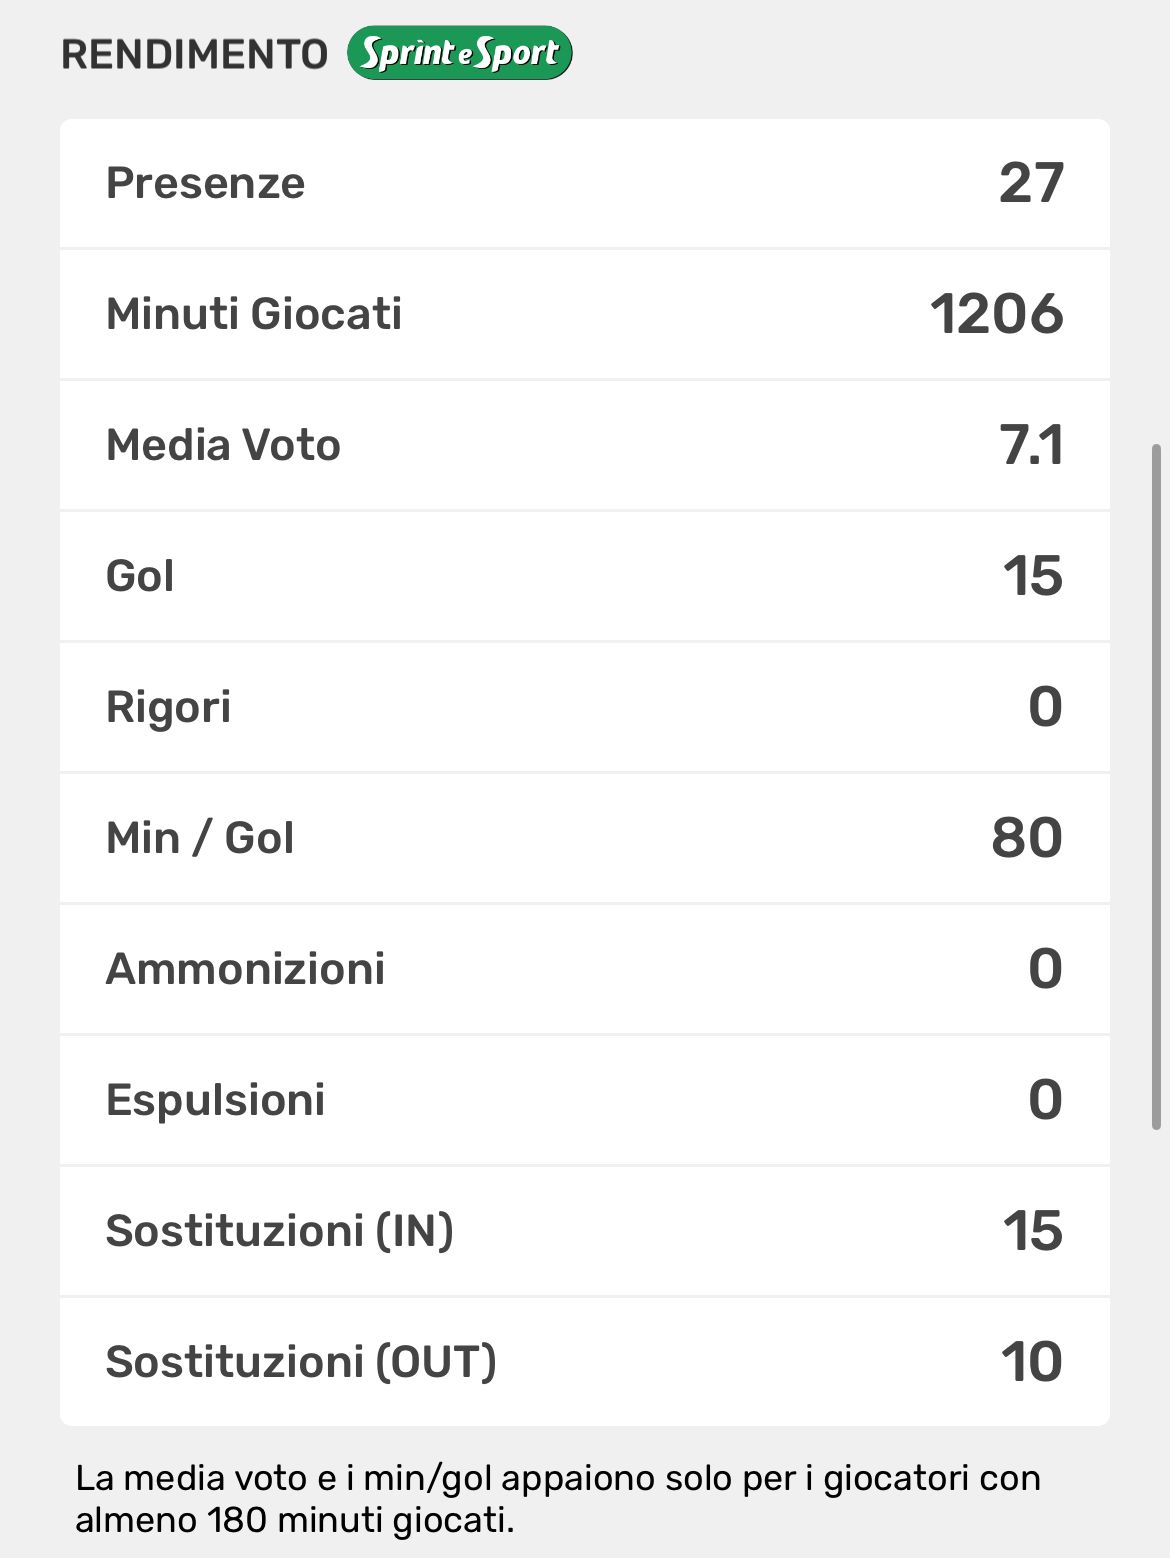Click the Espulsioni label

216,1100
